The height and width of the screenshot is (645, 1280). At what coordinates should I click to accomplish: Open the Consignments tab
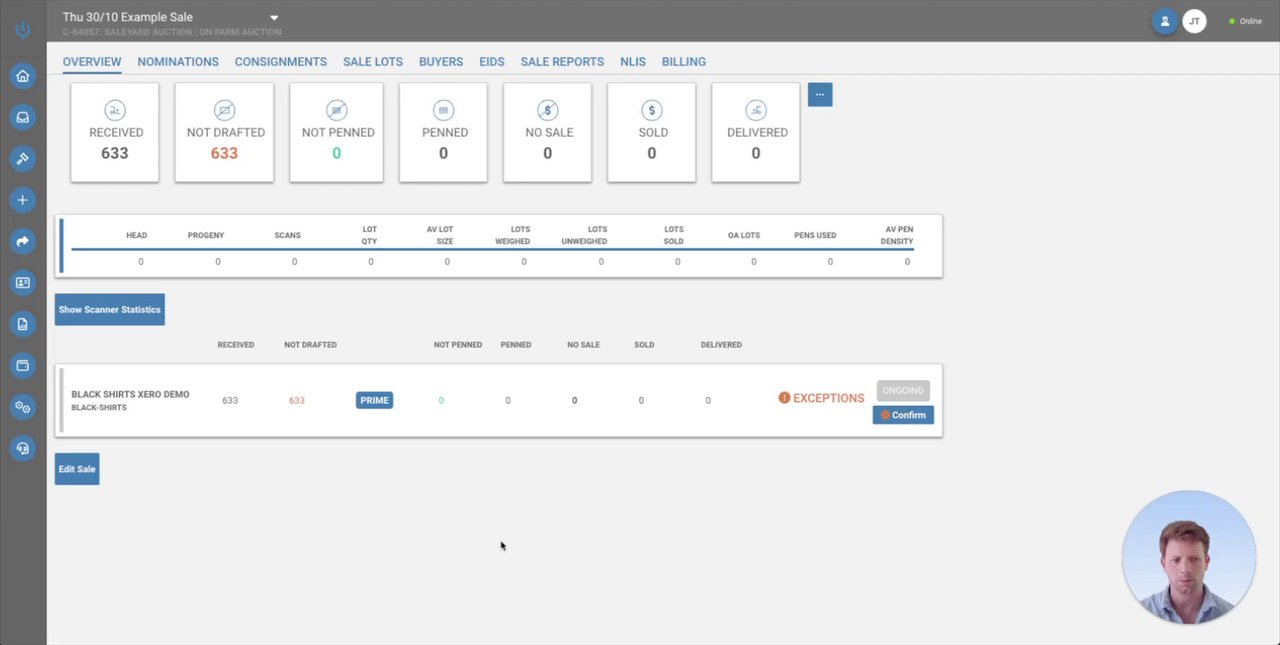pos(281,62)
